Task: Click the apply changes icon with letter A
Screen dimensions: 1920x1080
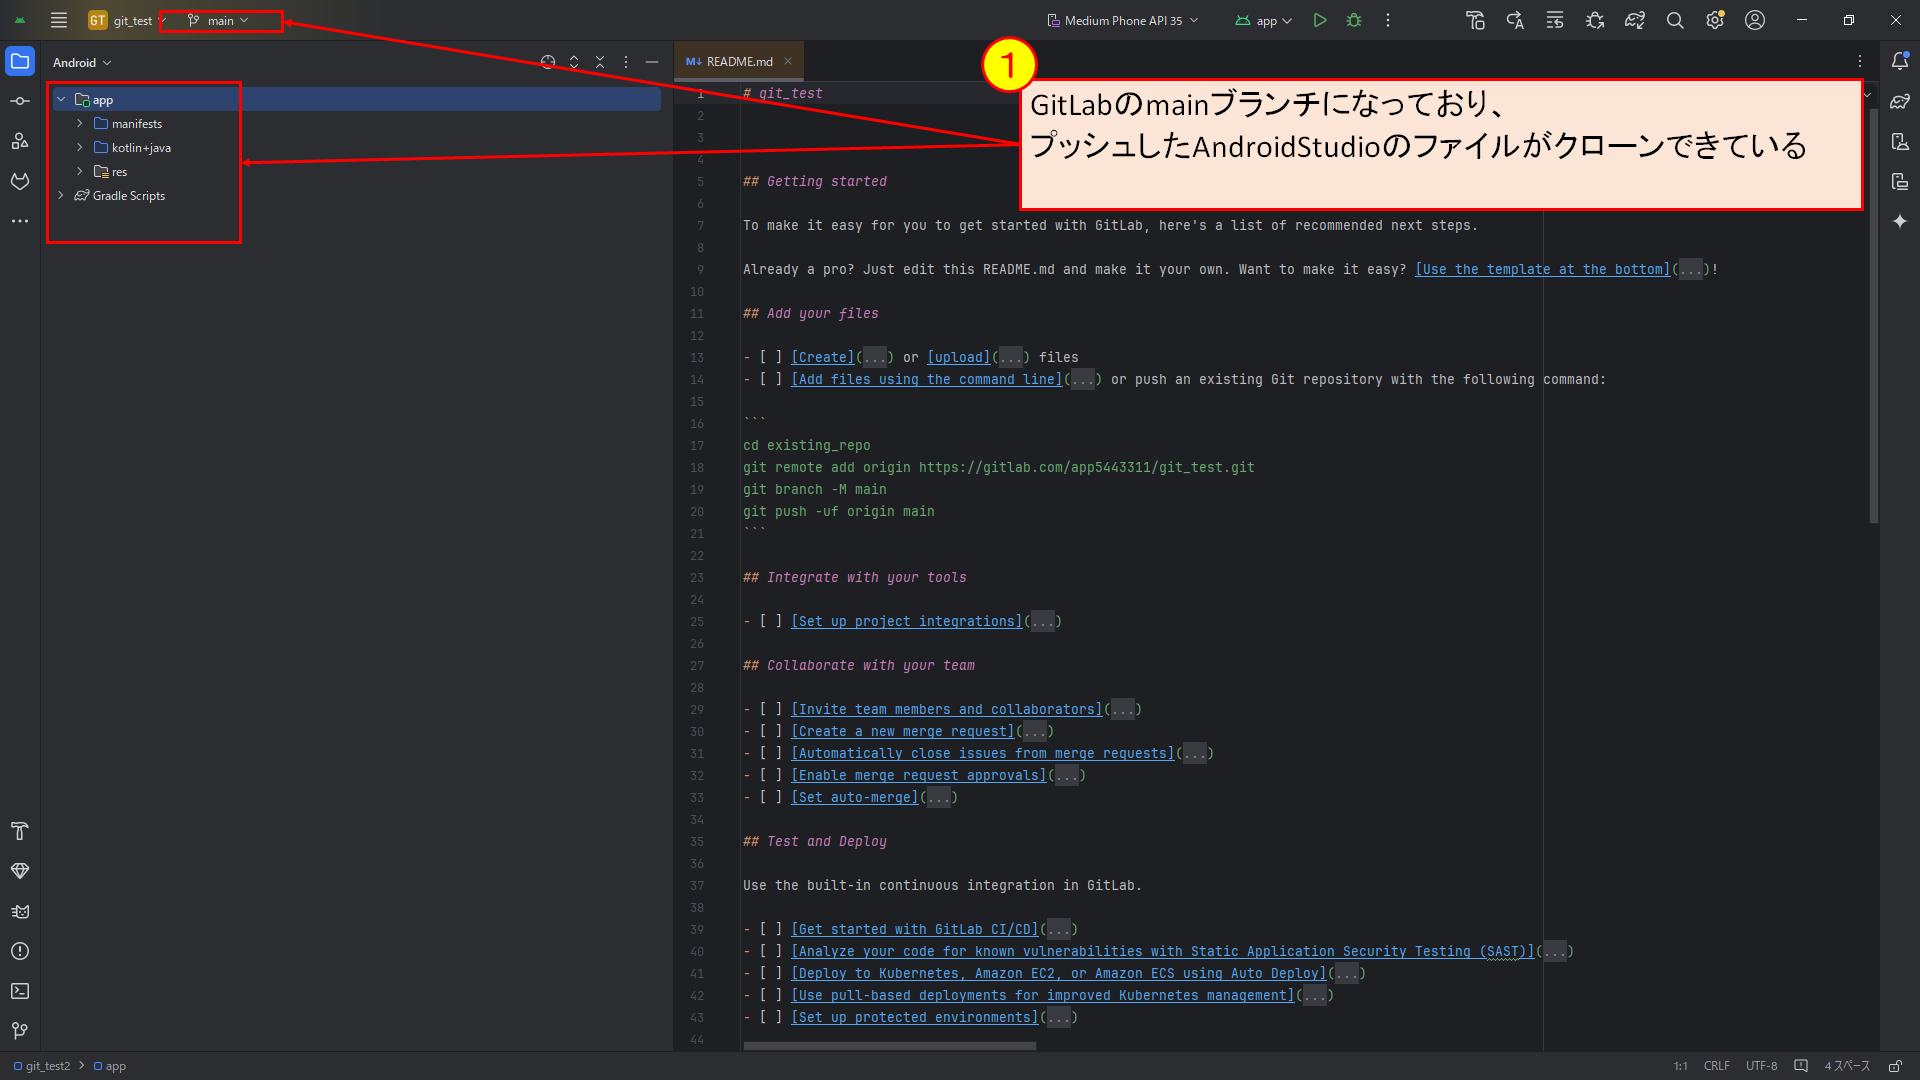Action: [x=1515, y=20]
